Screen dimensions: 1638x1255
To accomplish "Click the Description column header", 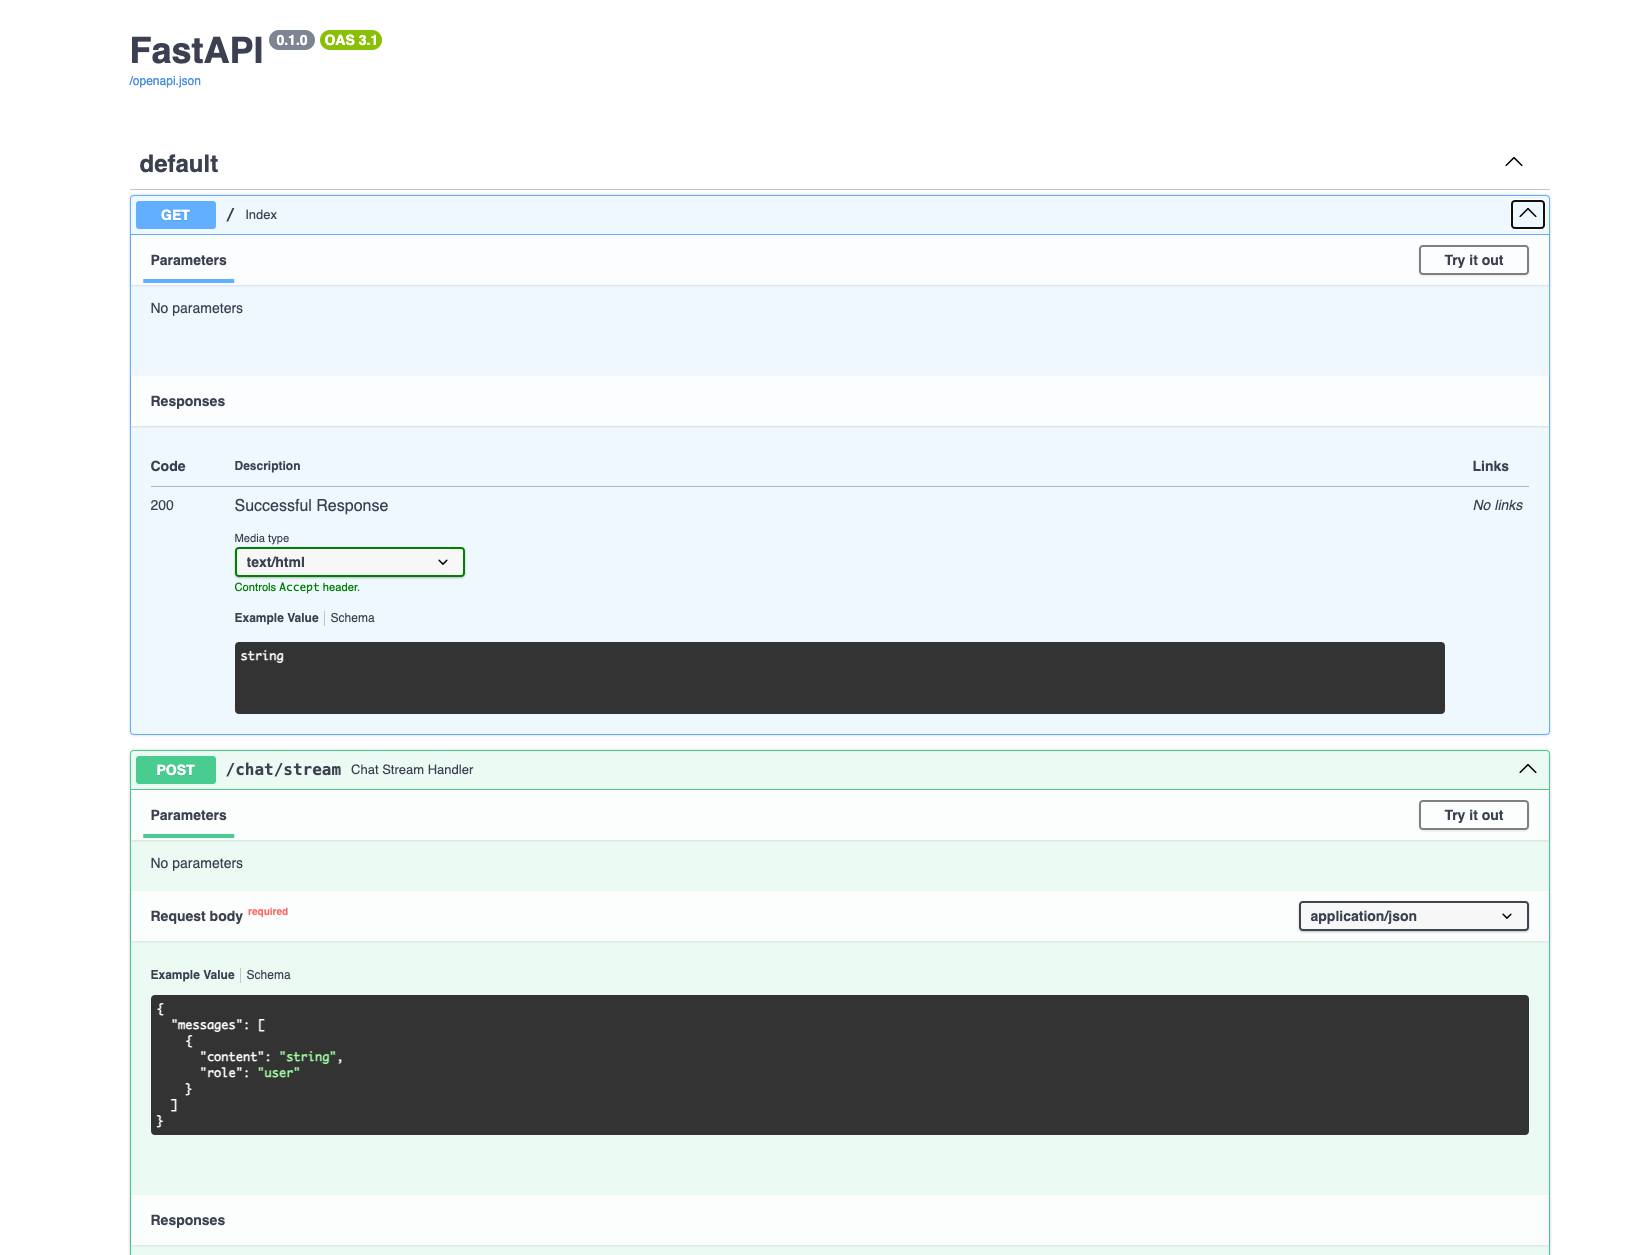I will (x=267, y=466).
